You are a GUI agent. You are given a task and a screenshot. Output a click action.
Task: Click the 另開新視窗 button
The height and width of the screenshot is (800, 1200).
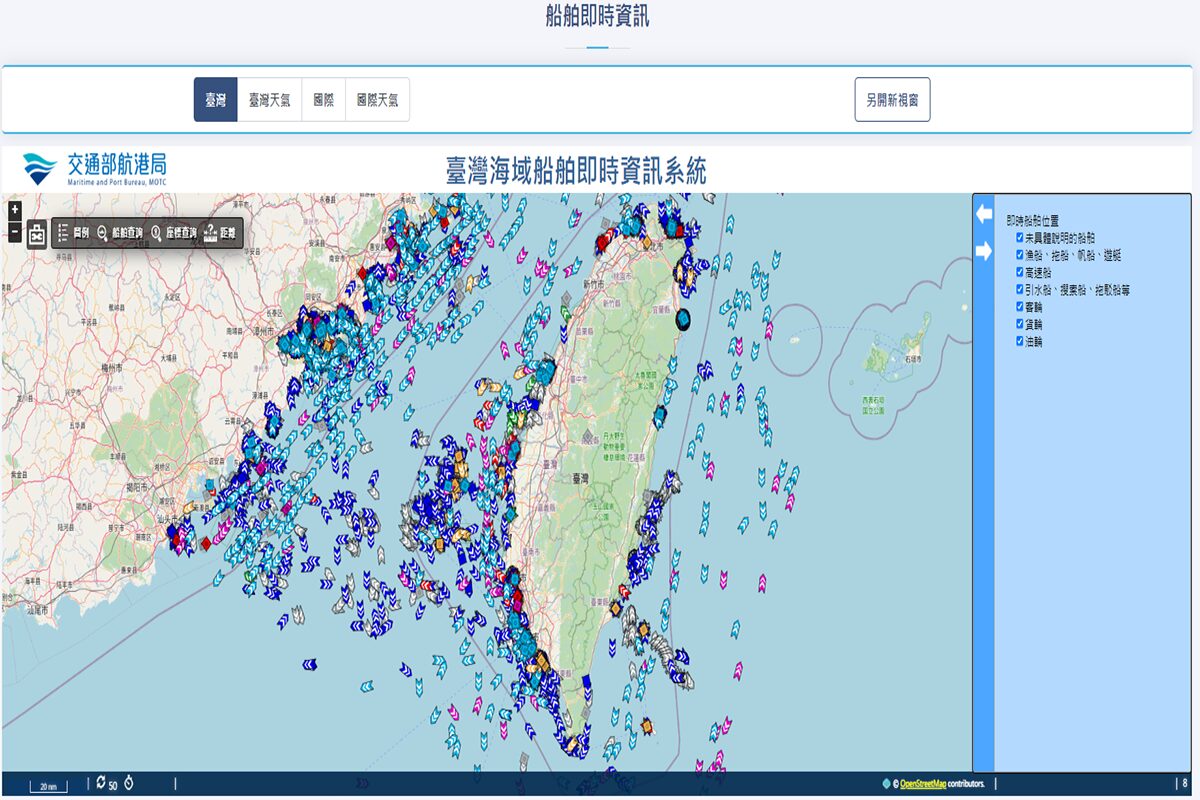tap(892, 100)
